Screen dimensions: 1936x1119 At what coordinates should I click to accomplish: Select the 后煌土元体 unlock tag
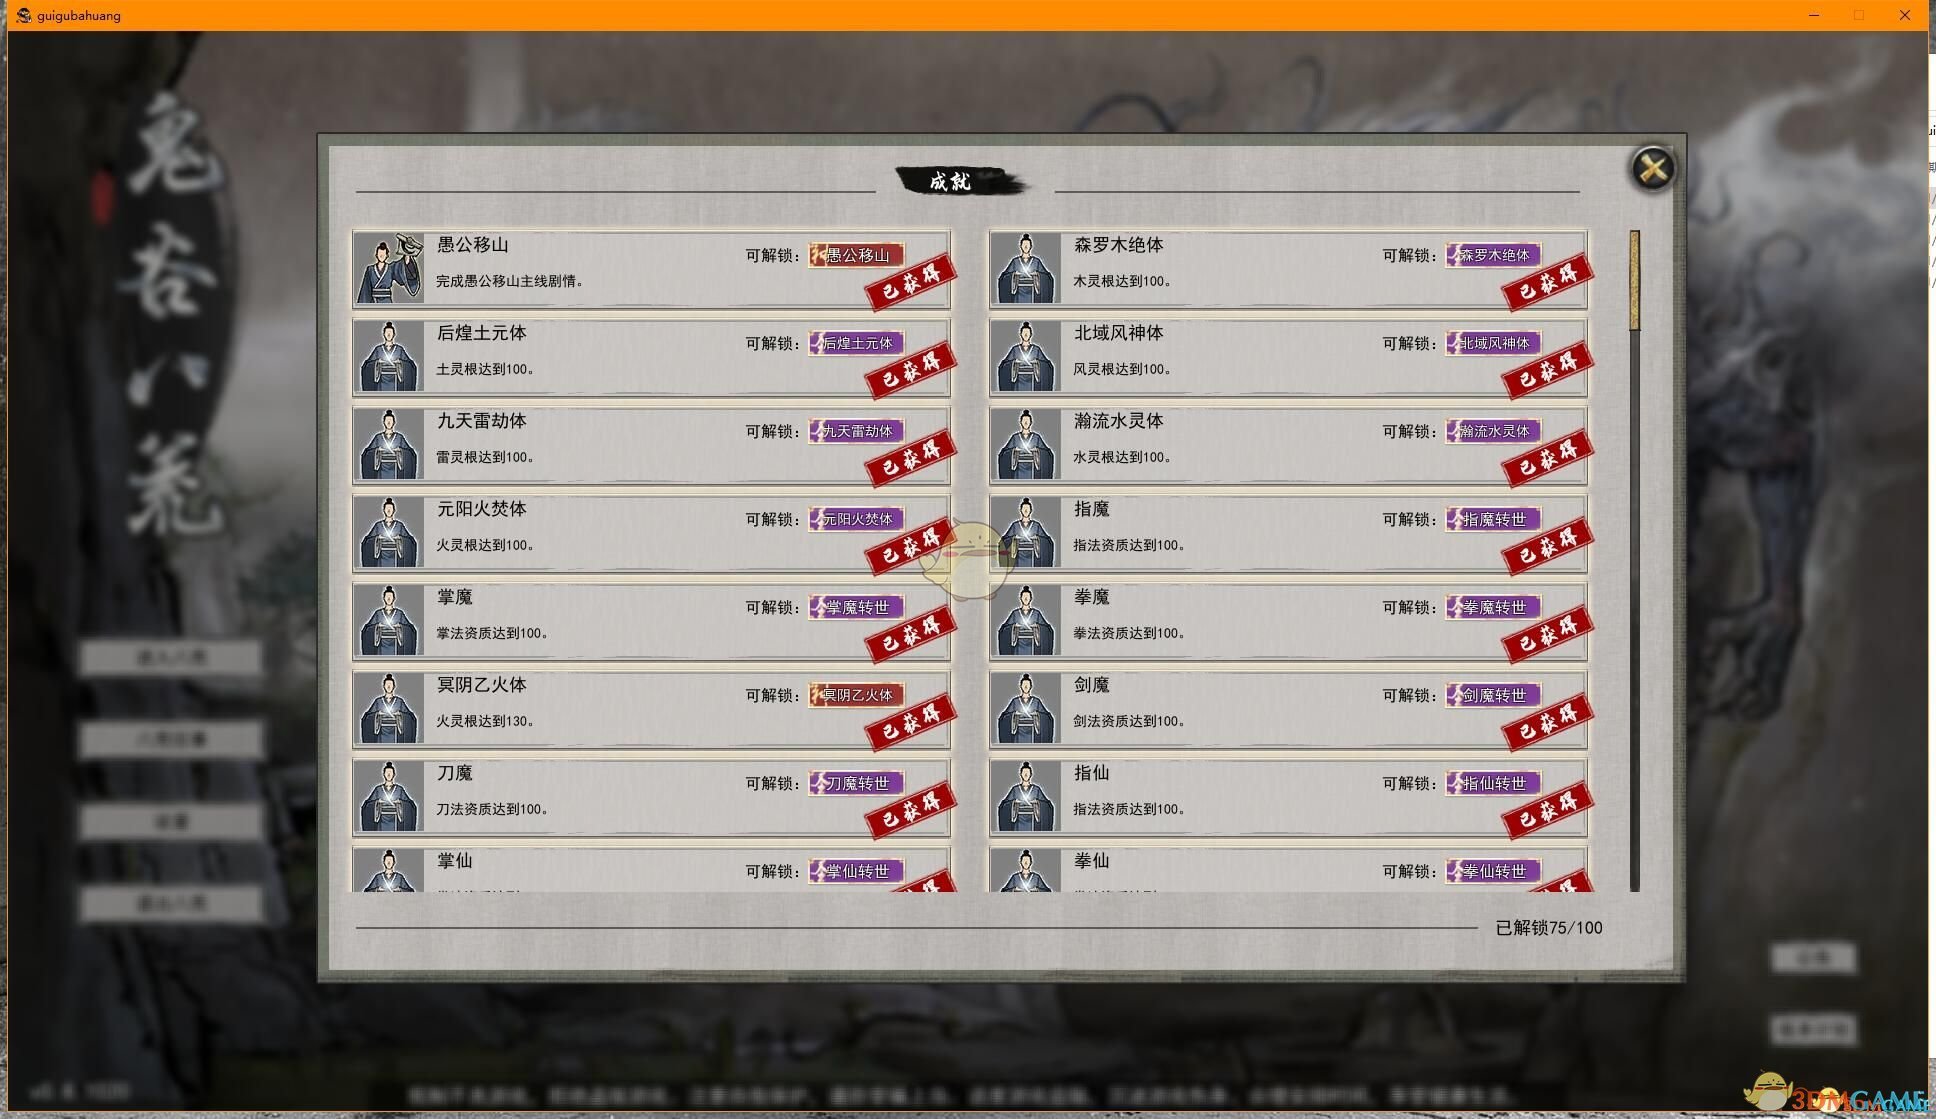[856, 343]
